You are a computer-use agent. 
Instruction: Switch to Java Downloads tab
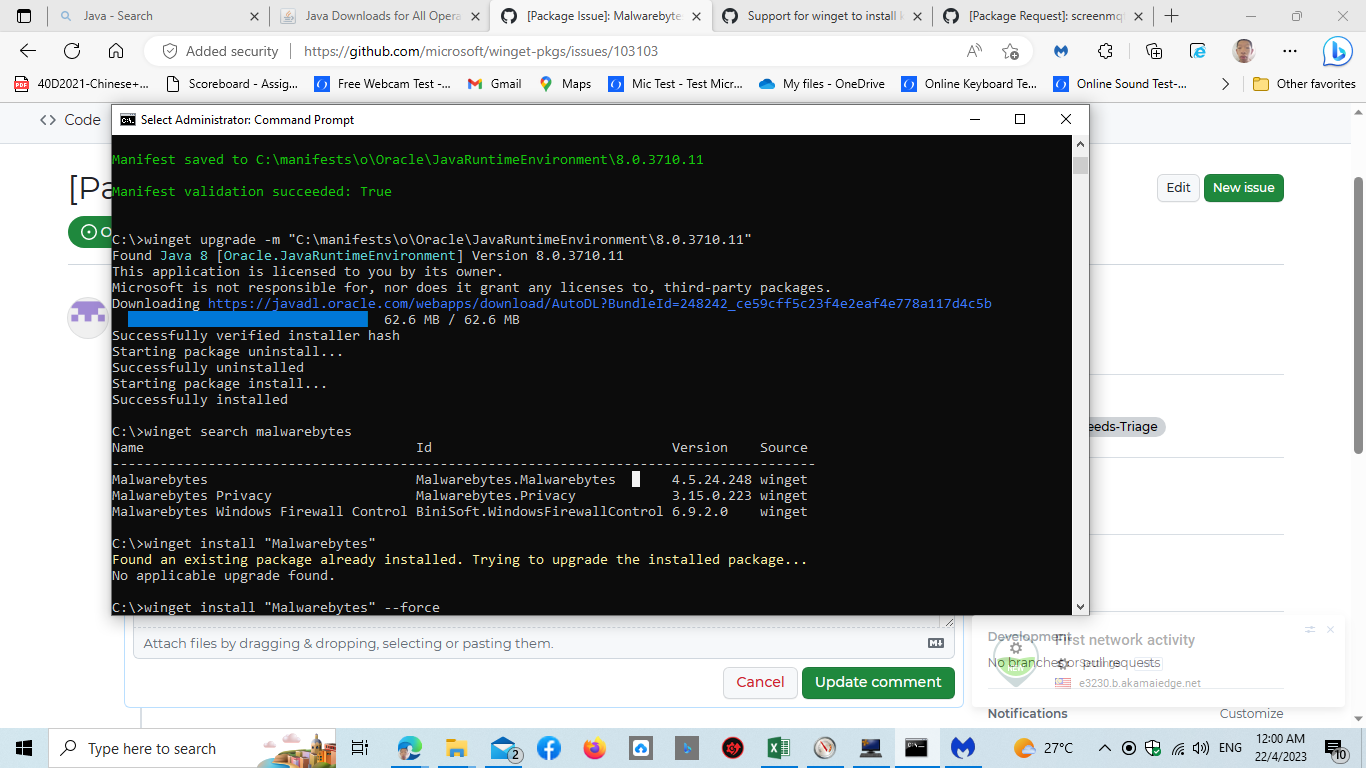point(381,16)
